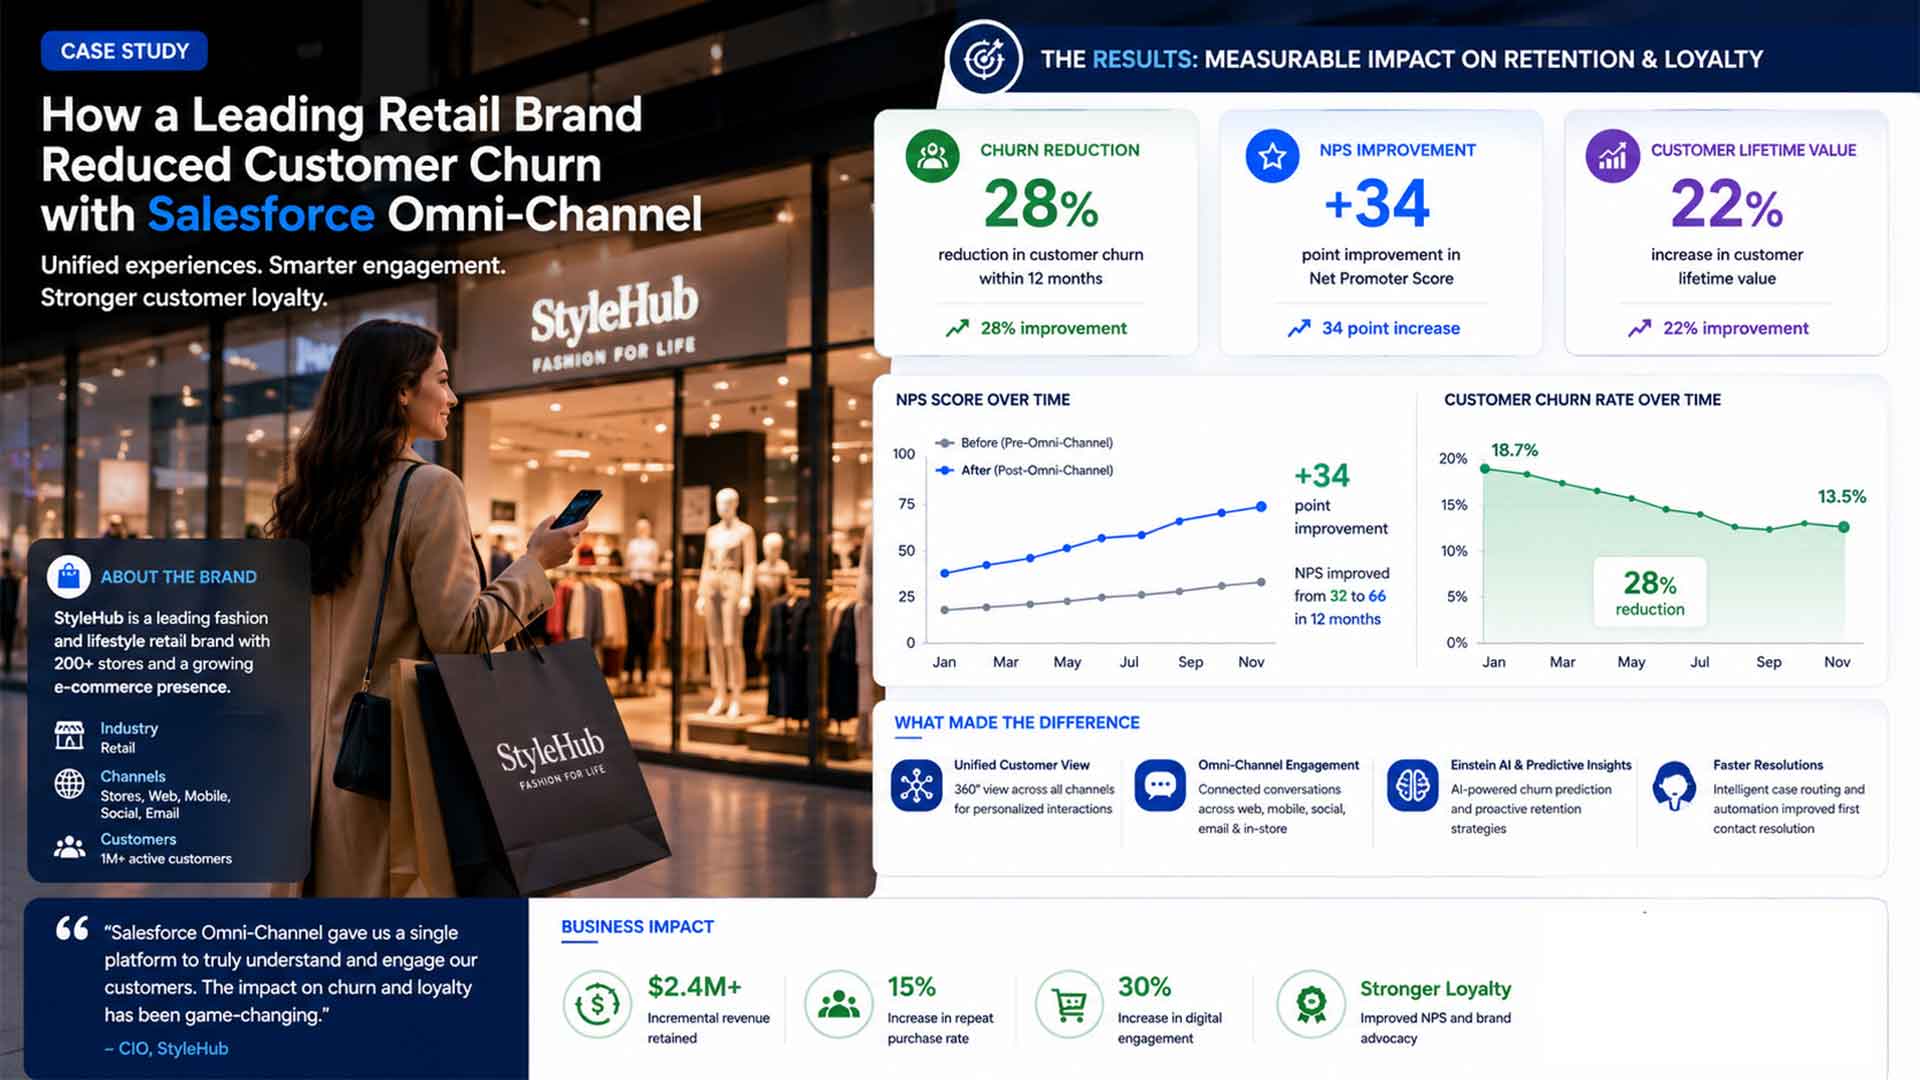Click the trend arrow next to 28% improvement

[x=957, y=328]
